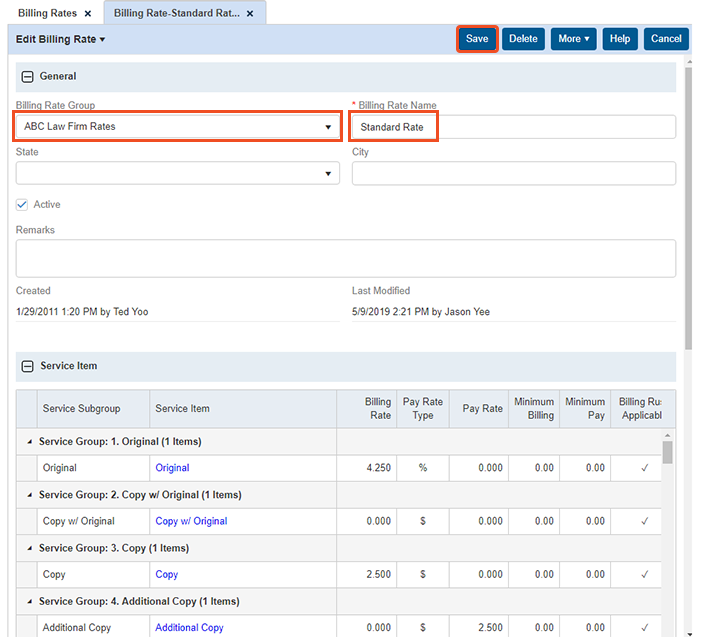Collapse Service Group 2. Copy w/ Original
The image size is (701, 637).
[x=29, y=495]
